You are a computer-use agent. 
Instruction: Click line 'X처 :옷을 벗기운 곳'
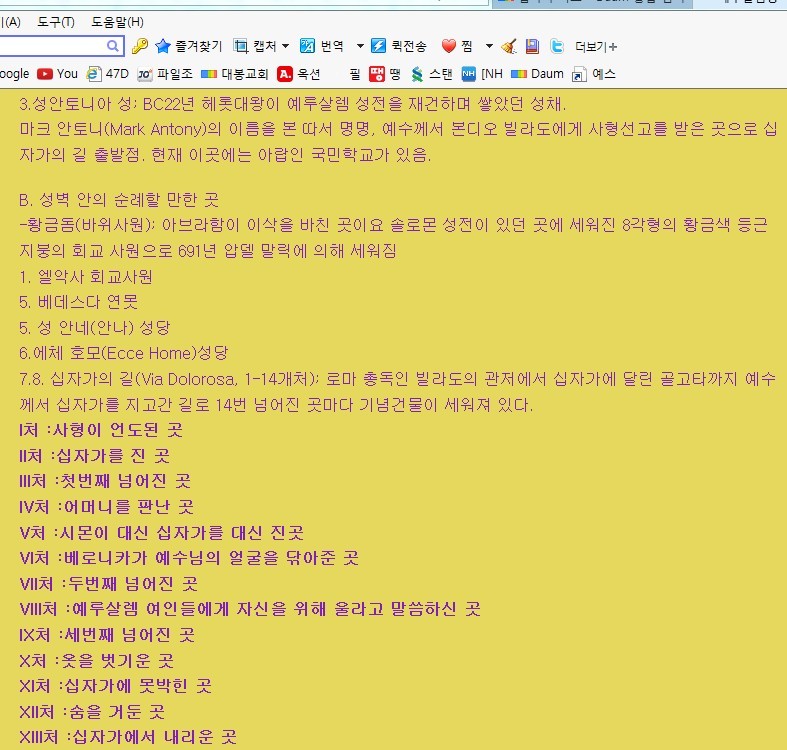click(x=96, y=661)
